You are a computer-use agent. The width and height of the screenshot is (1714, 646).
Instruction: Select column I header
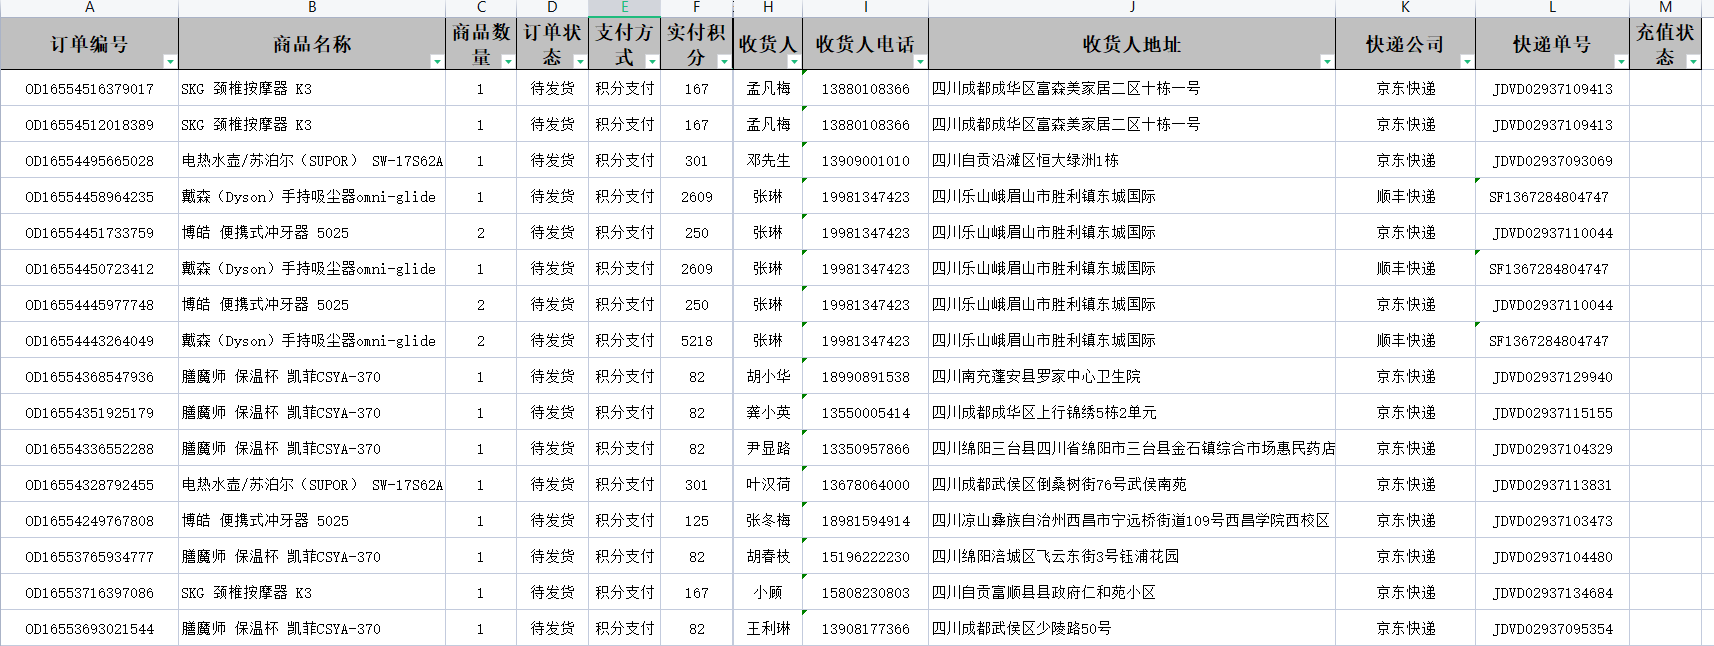point(865,7)
